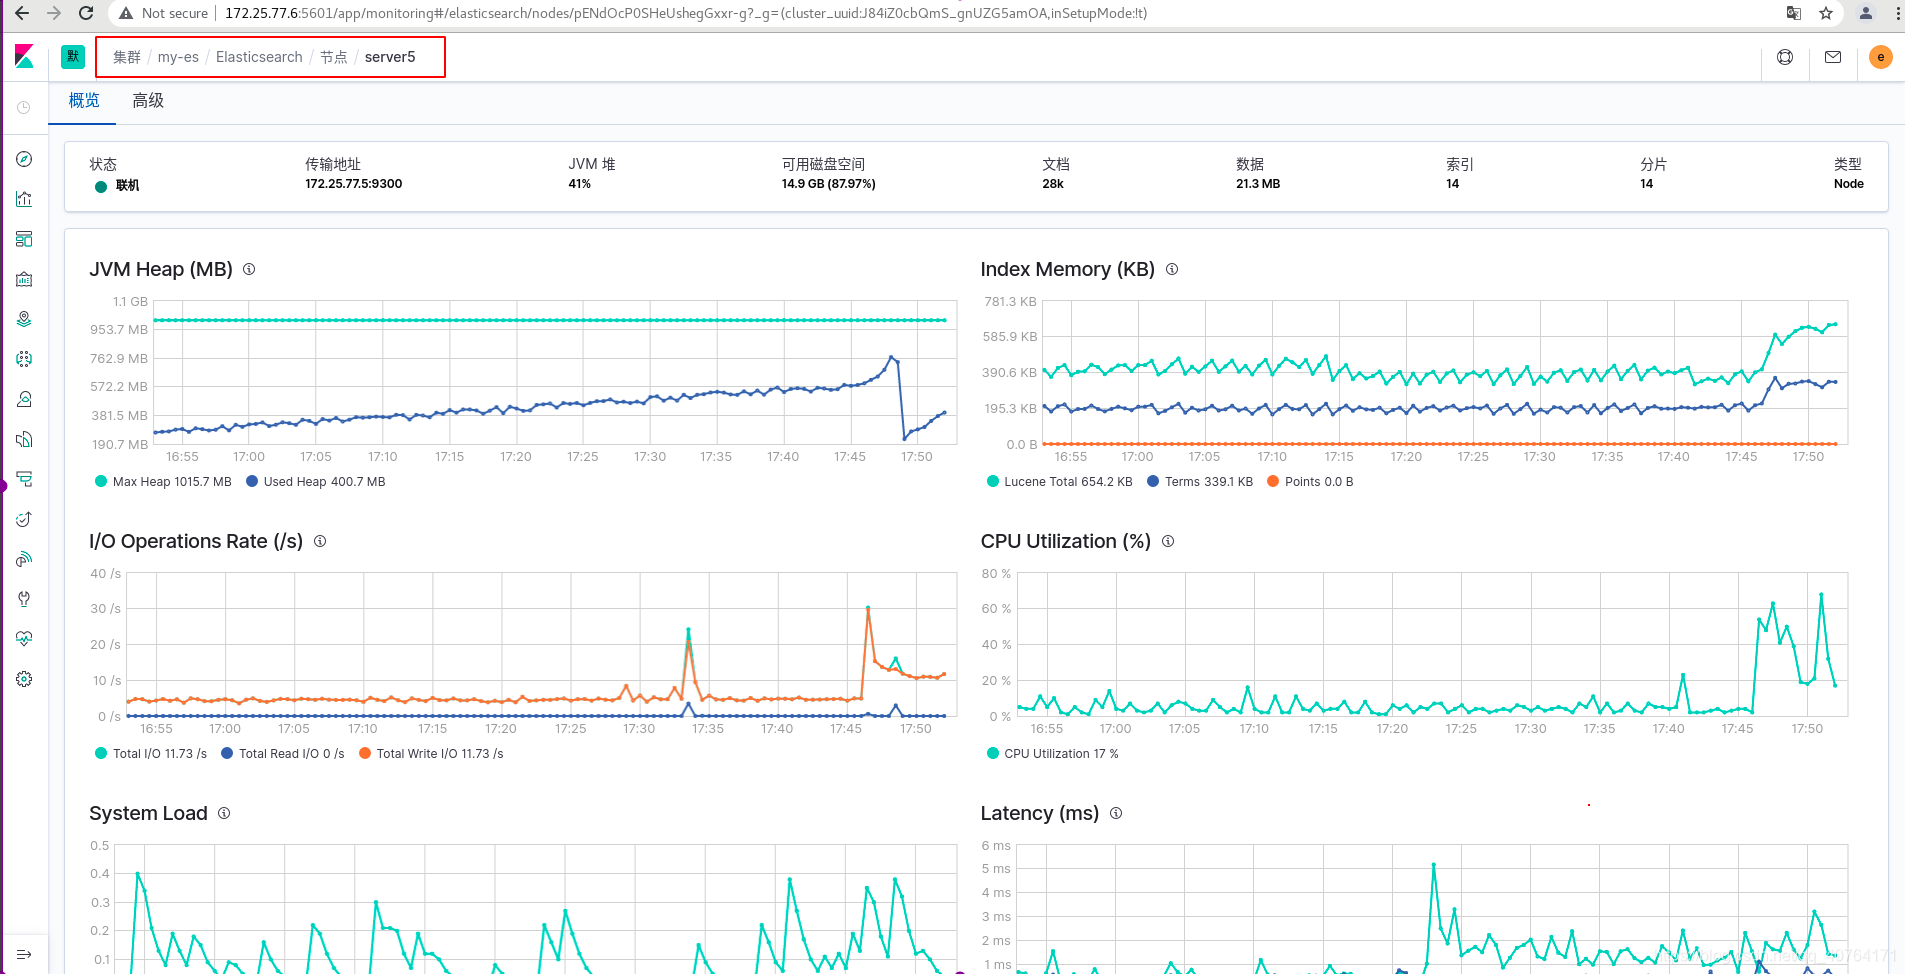Click the info icon beside System Load
Screen dimensions: 1905x974
tap(224, 813)
